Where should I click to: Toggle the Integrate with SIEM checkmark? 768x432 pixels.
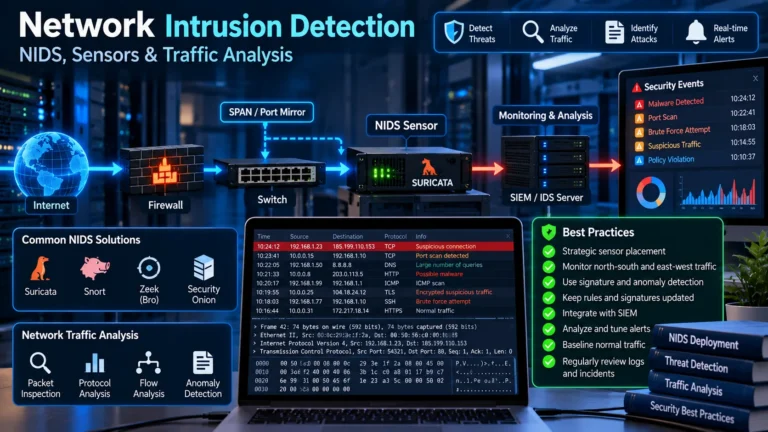click(549, 313)
